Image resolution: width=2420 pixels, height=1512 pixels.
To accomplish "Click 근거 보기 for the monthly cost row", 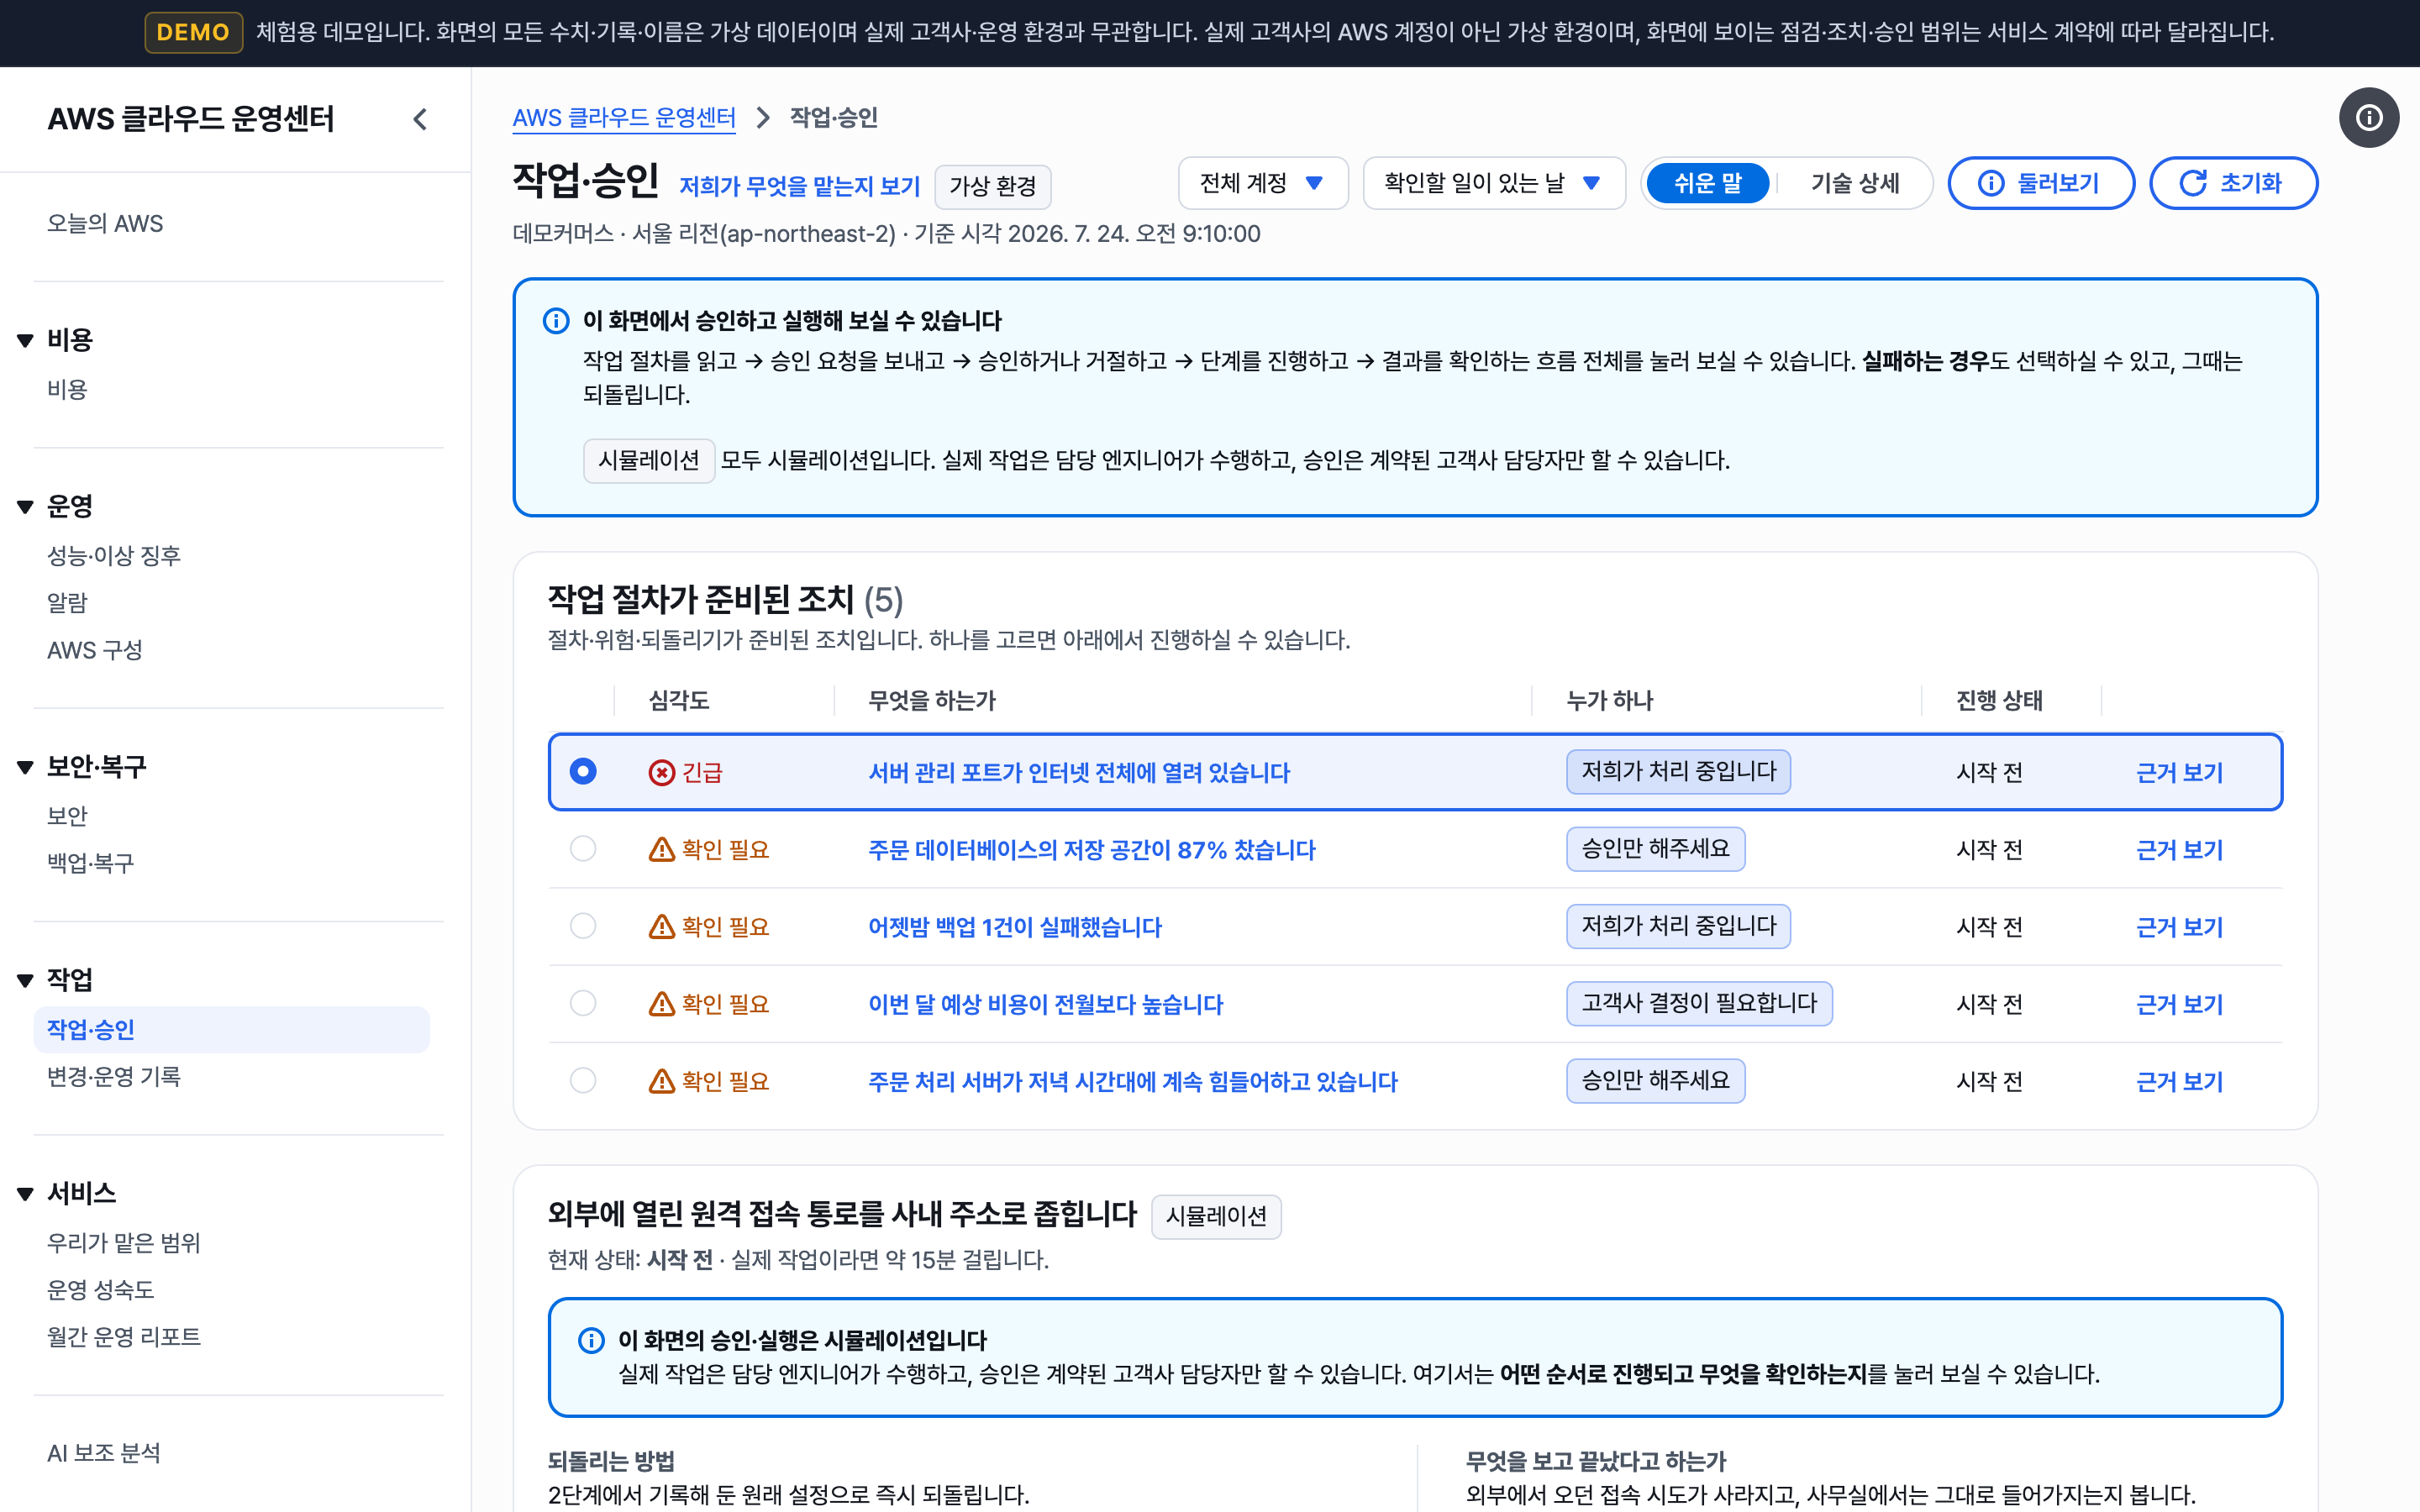I will 2179,1003.
